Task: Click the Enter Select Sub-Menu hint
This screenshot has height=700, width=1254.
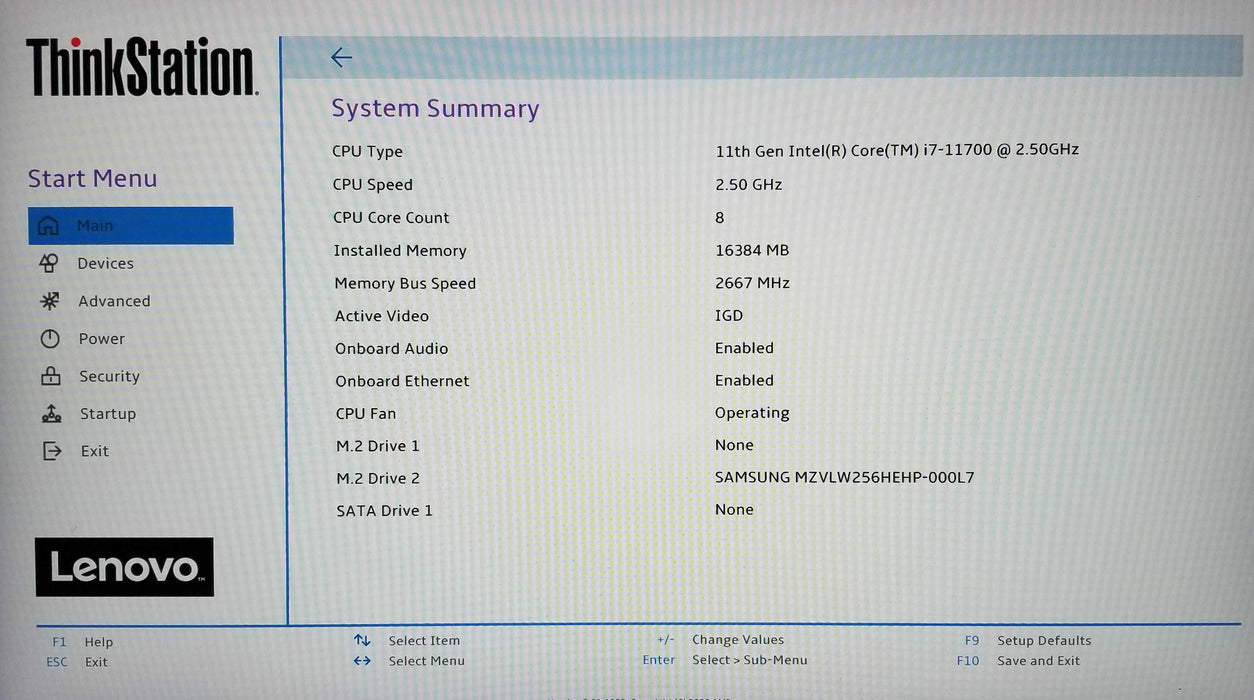Action: pyautogui.click(x=725, y=660)
